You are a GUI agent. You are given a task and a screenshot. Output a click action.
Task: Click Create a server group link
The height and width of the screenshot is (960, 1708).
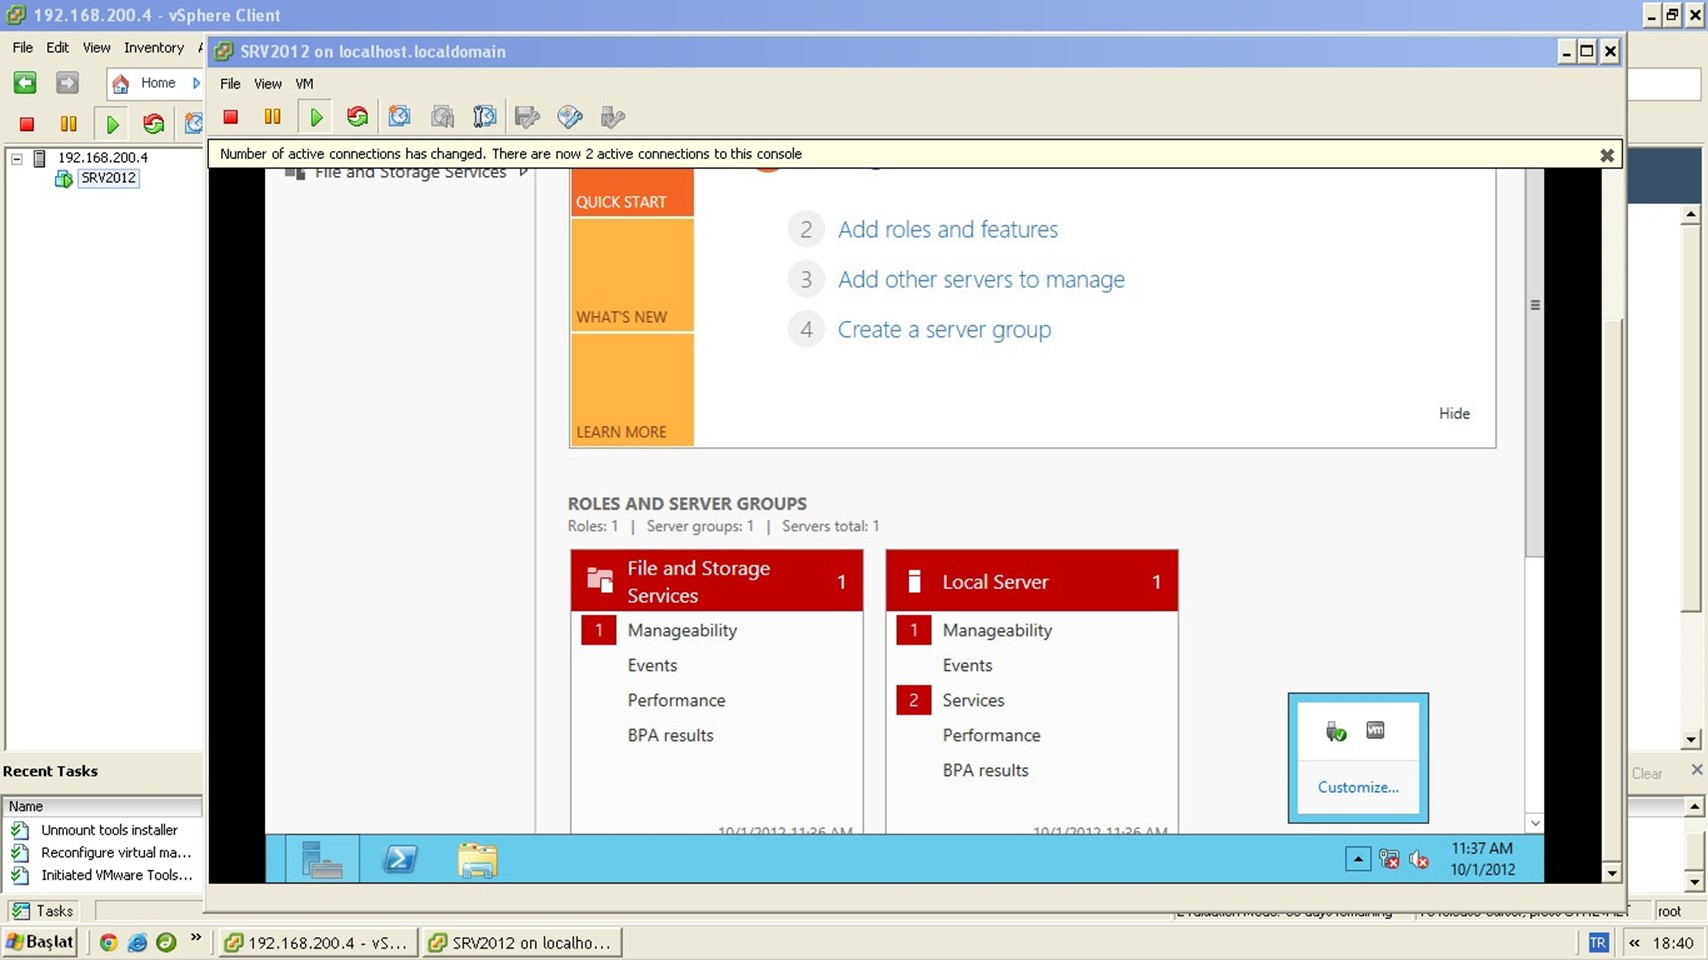pos(944,329)
